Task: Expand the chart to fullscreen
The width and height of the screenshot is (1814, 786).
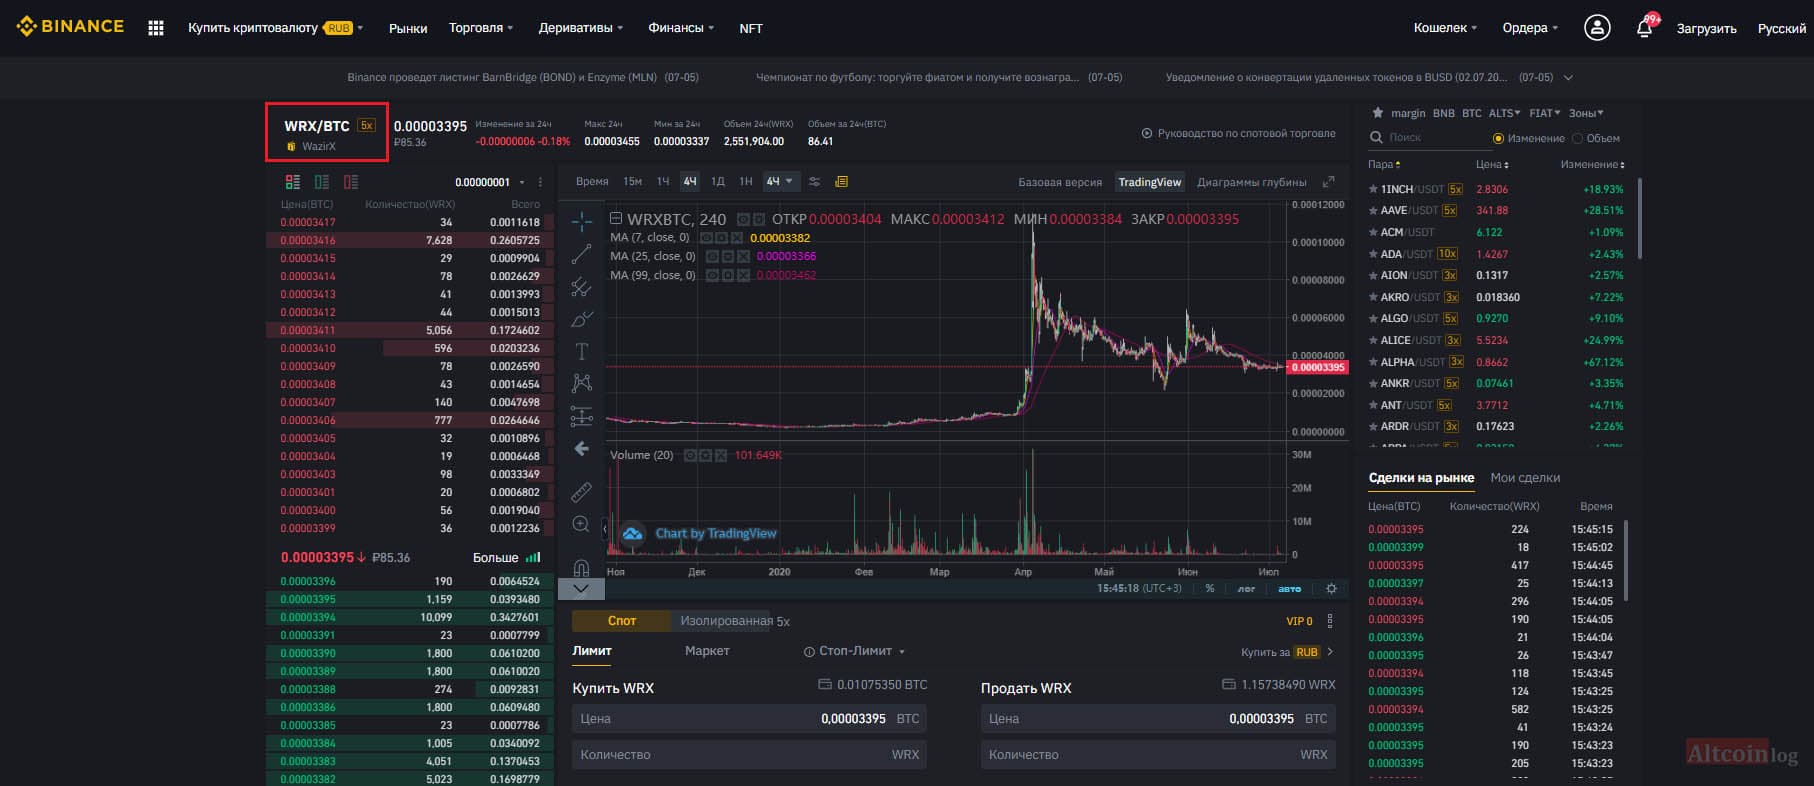Action: point(1328,181)
